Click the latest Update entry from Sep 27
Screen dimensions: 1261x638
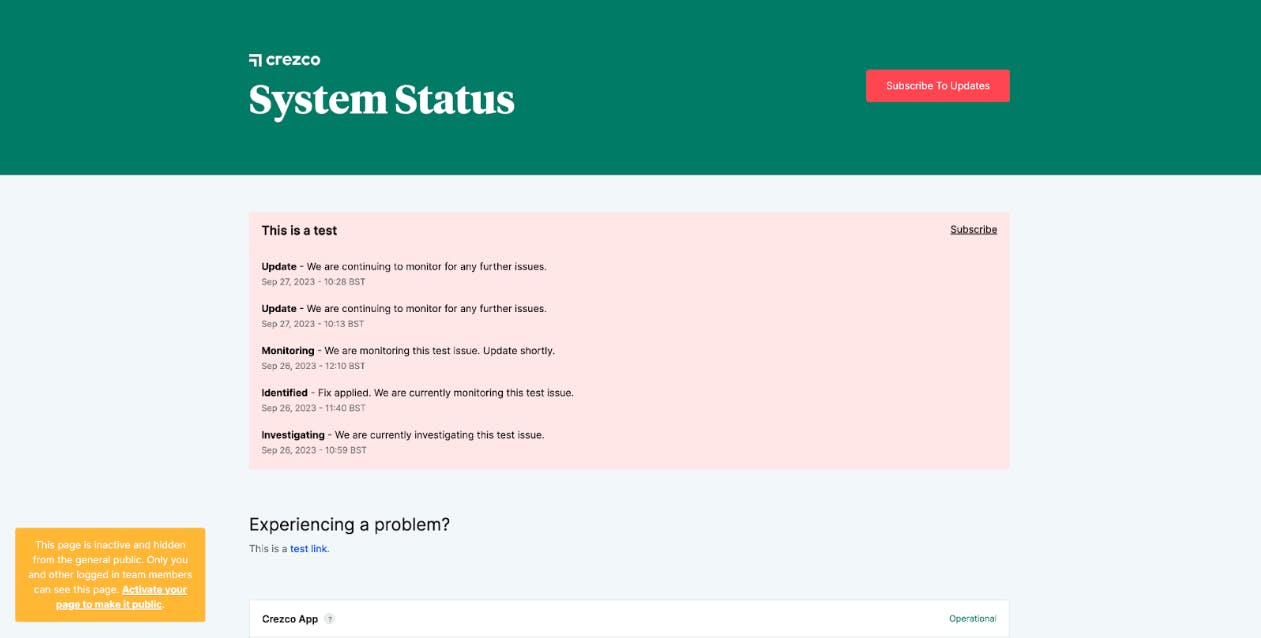(x=404, y=266)
